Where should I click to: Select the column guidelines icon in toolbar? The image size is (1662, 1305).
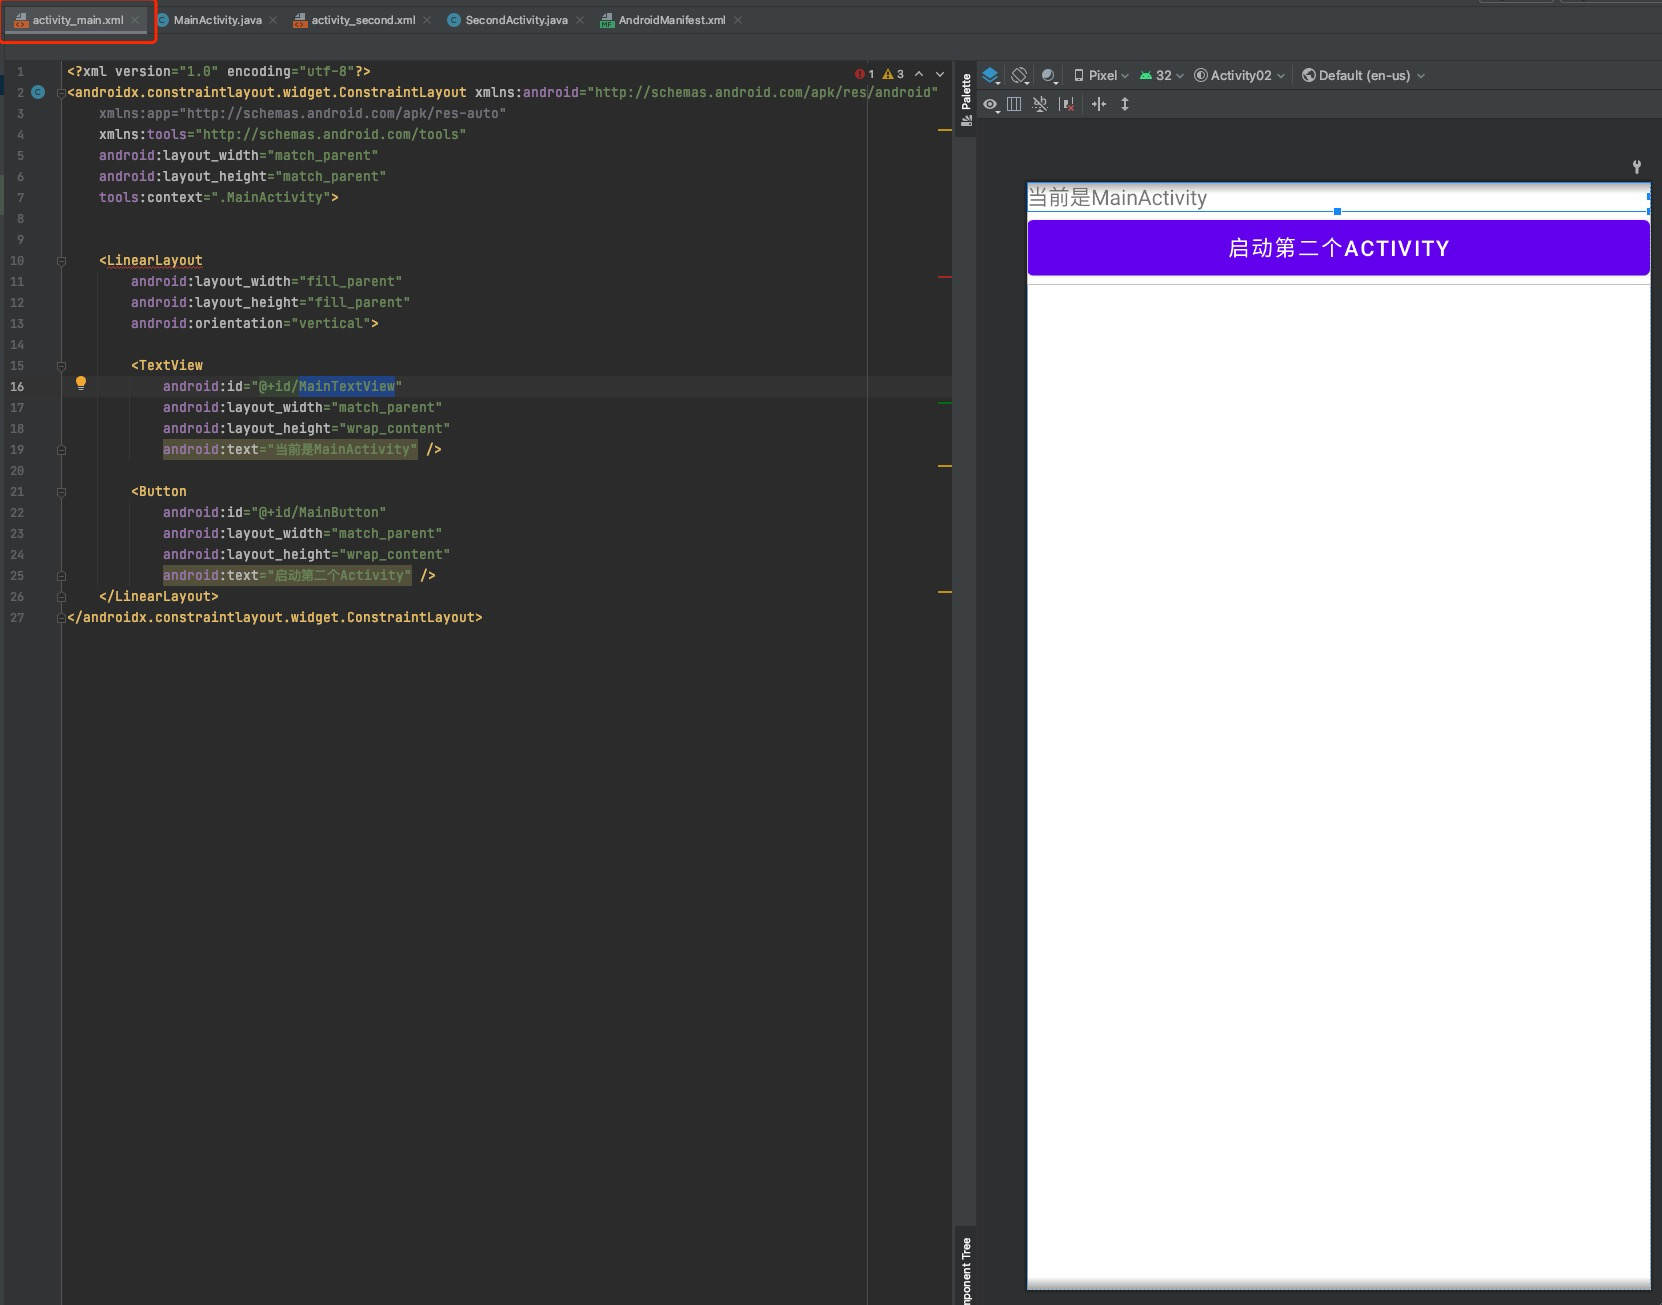[1013, 104]
